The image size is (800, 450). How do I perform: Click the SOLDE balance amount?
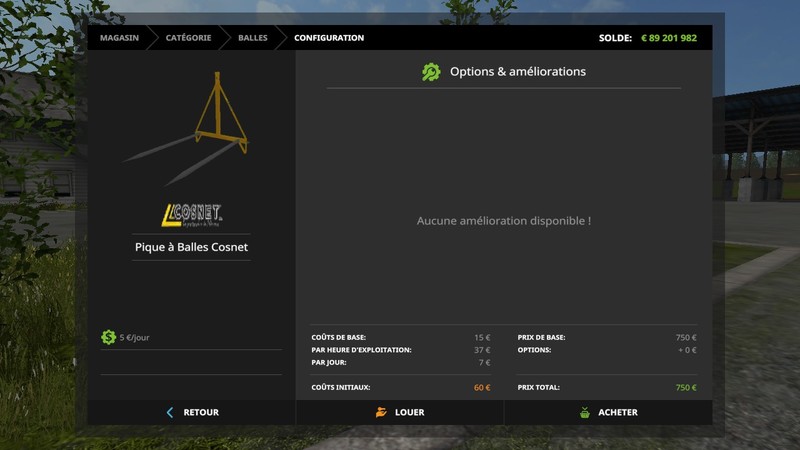click(x=669, y=38)
